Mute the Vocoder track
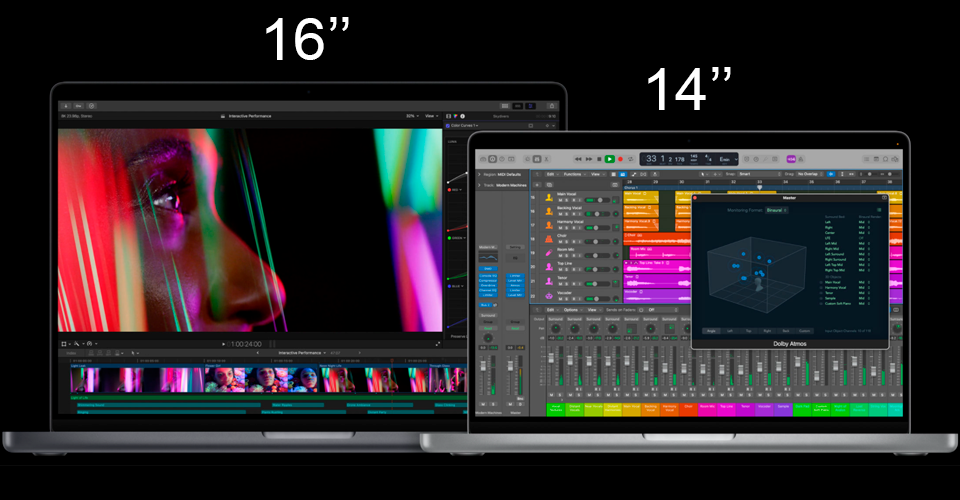The image size is (960, 500). [560, 299]
